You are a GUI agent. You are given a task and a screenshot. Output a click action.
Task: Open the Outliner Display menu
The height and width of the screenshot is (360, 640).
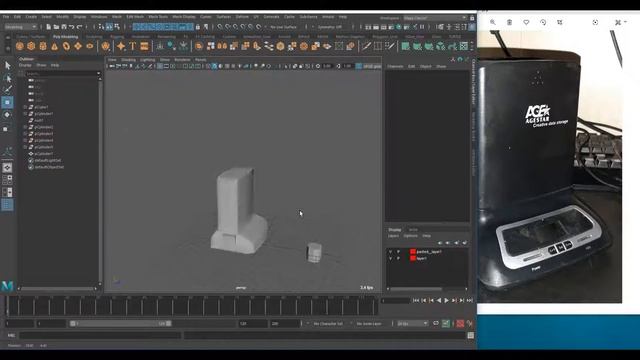pos(25,65)
